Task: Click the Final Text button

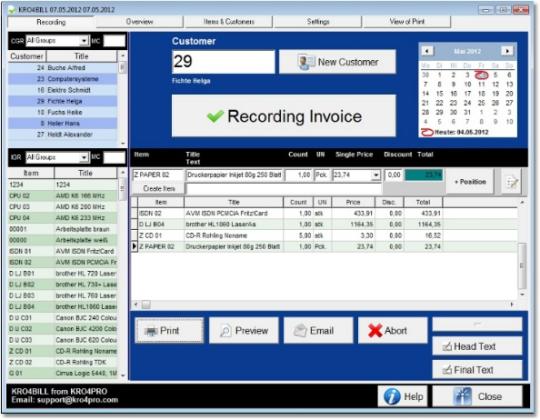Action: (x=477, y=370)
